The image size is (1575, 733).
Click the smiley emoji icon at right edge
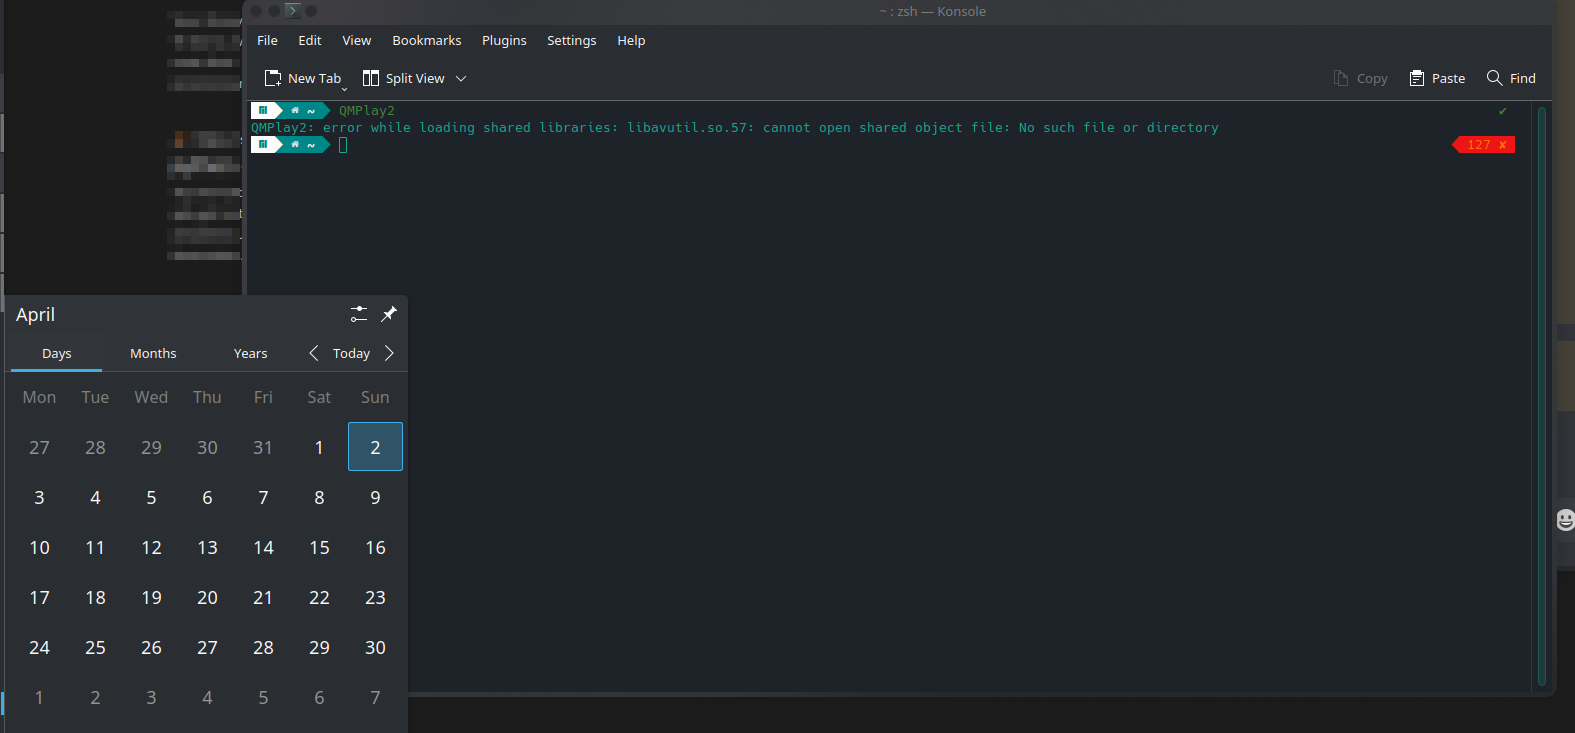pos(1565,519)
